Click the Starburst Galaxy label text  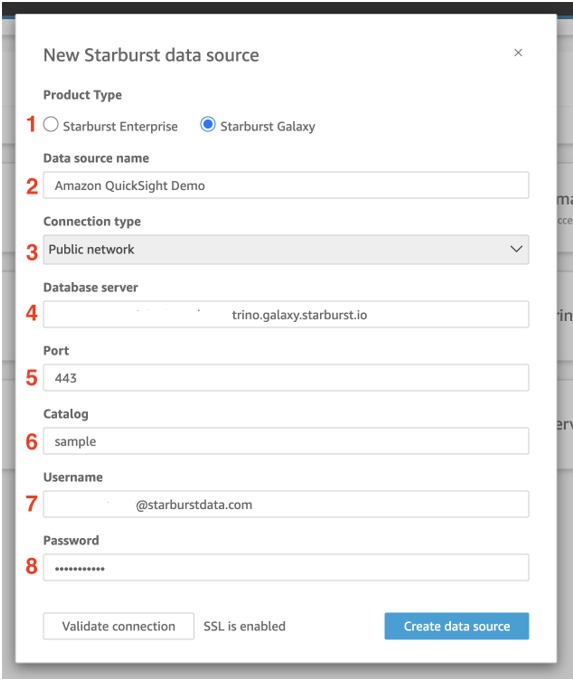point(268,126)
